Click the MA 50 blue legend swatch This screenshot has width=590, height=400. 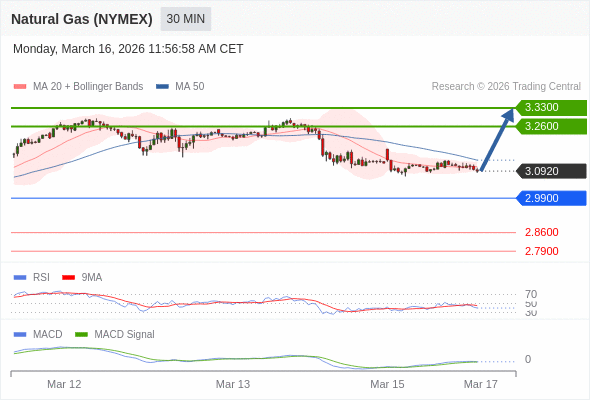pyautogui.click(x=162, y=87)
